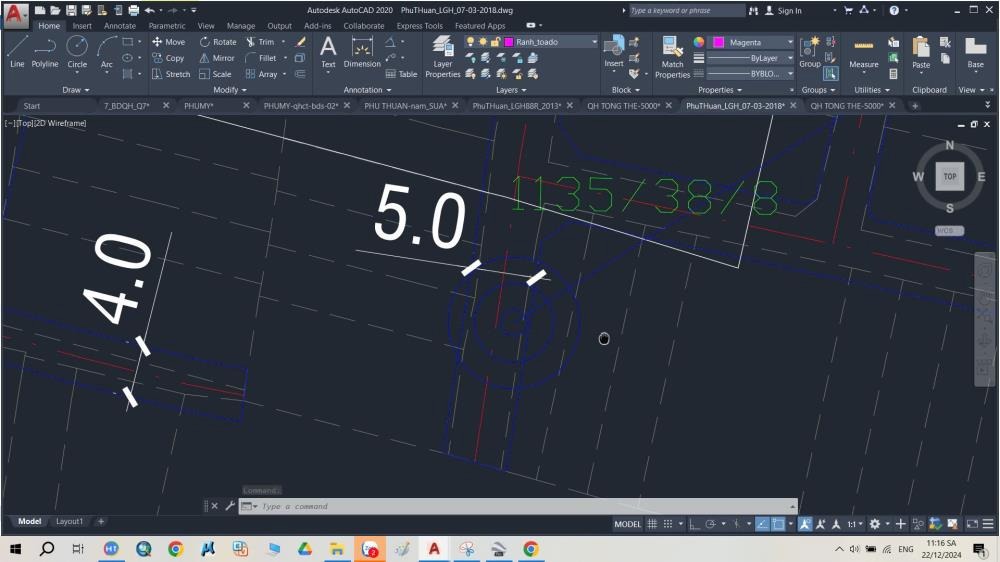1000x562 pixels.
Task: Click the TOP face of ViewCube
Action: (x=950, y=177)
